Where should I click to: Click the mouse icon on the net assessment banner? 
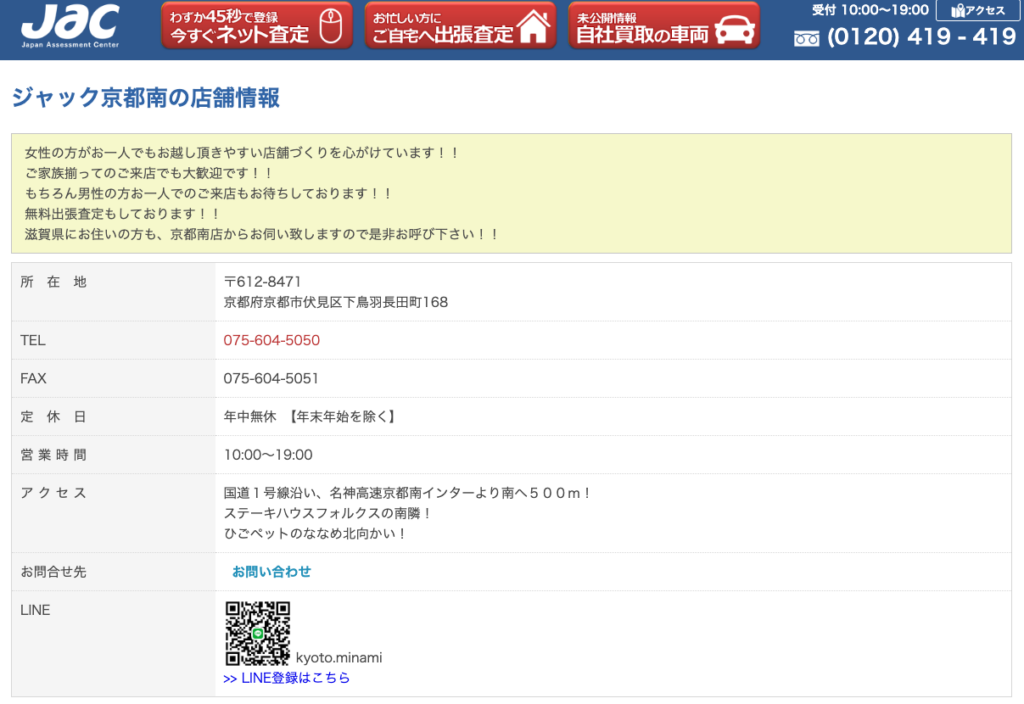(x=331, y=25)
